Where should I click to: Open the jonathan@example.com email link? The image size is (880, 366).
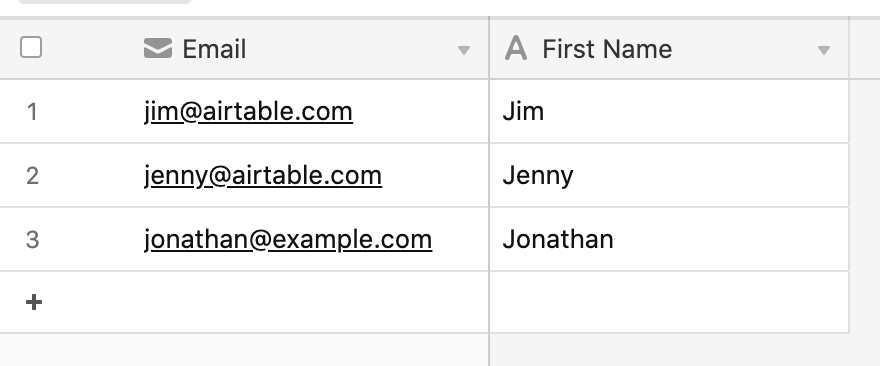[288, 239]
